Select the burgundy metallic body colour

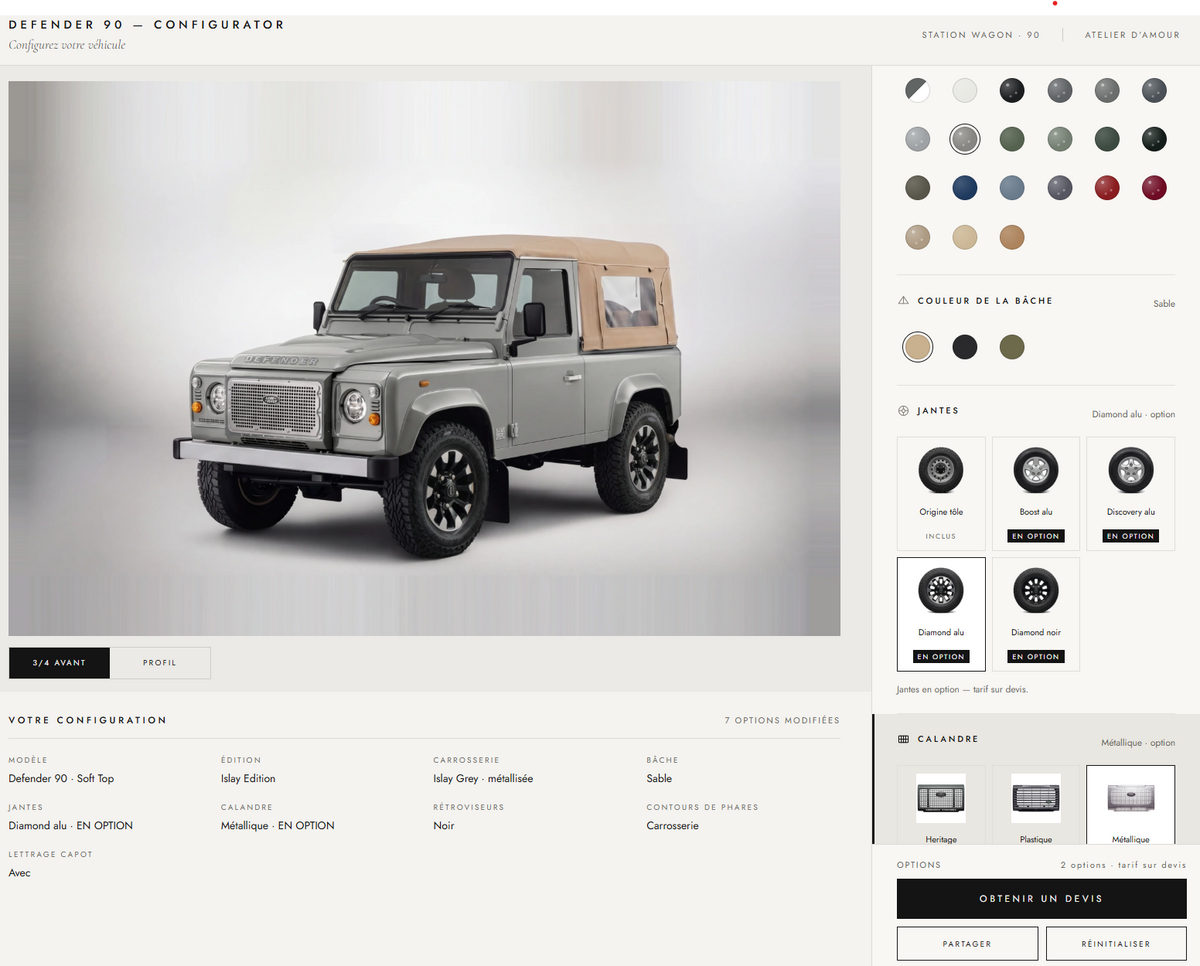point(1154,187)
